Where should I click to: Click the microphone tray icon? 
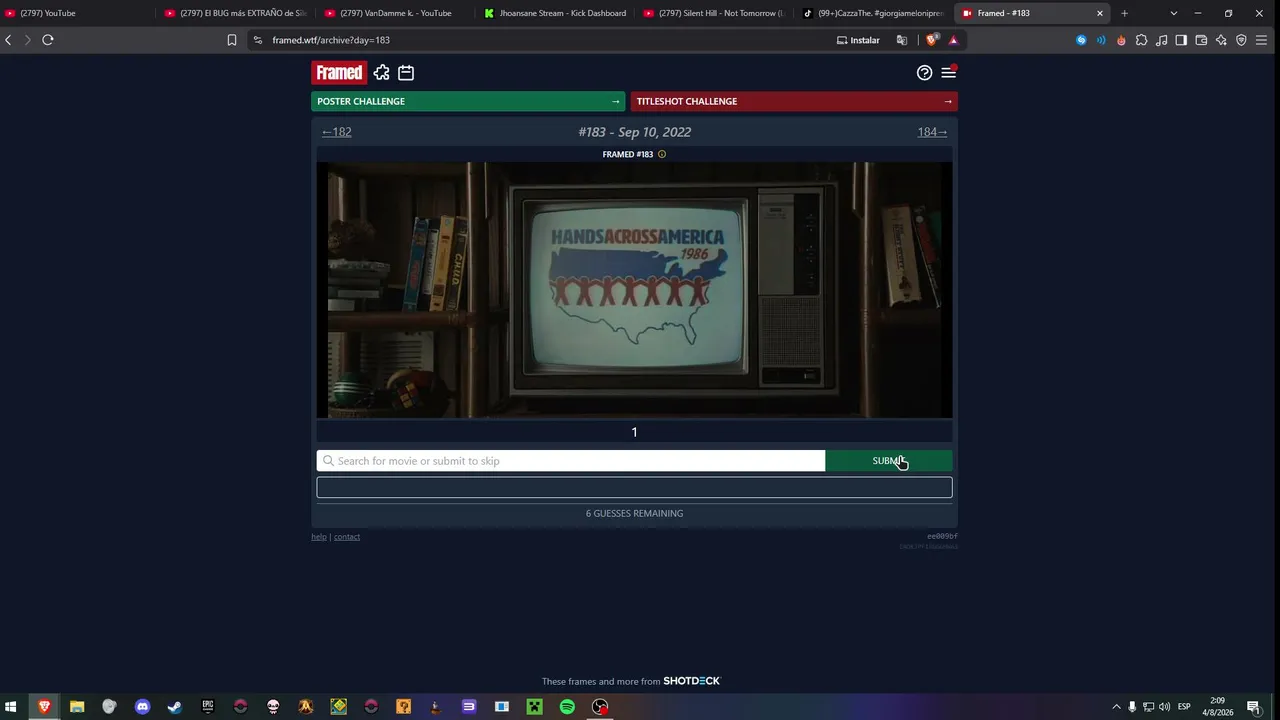1132,707
